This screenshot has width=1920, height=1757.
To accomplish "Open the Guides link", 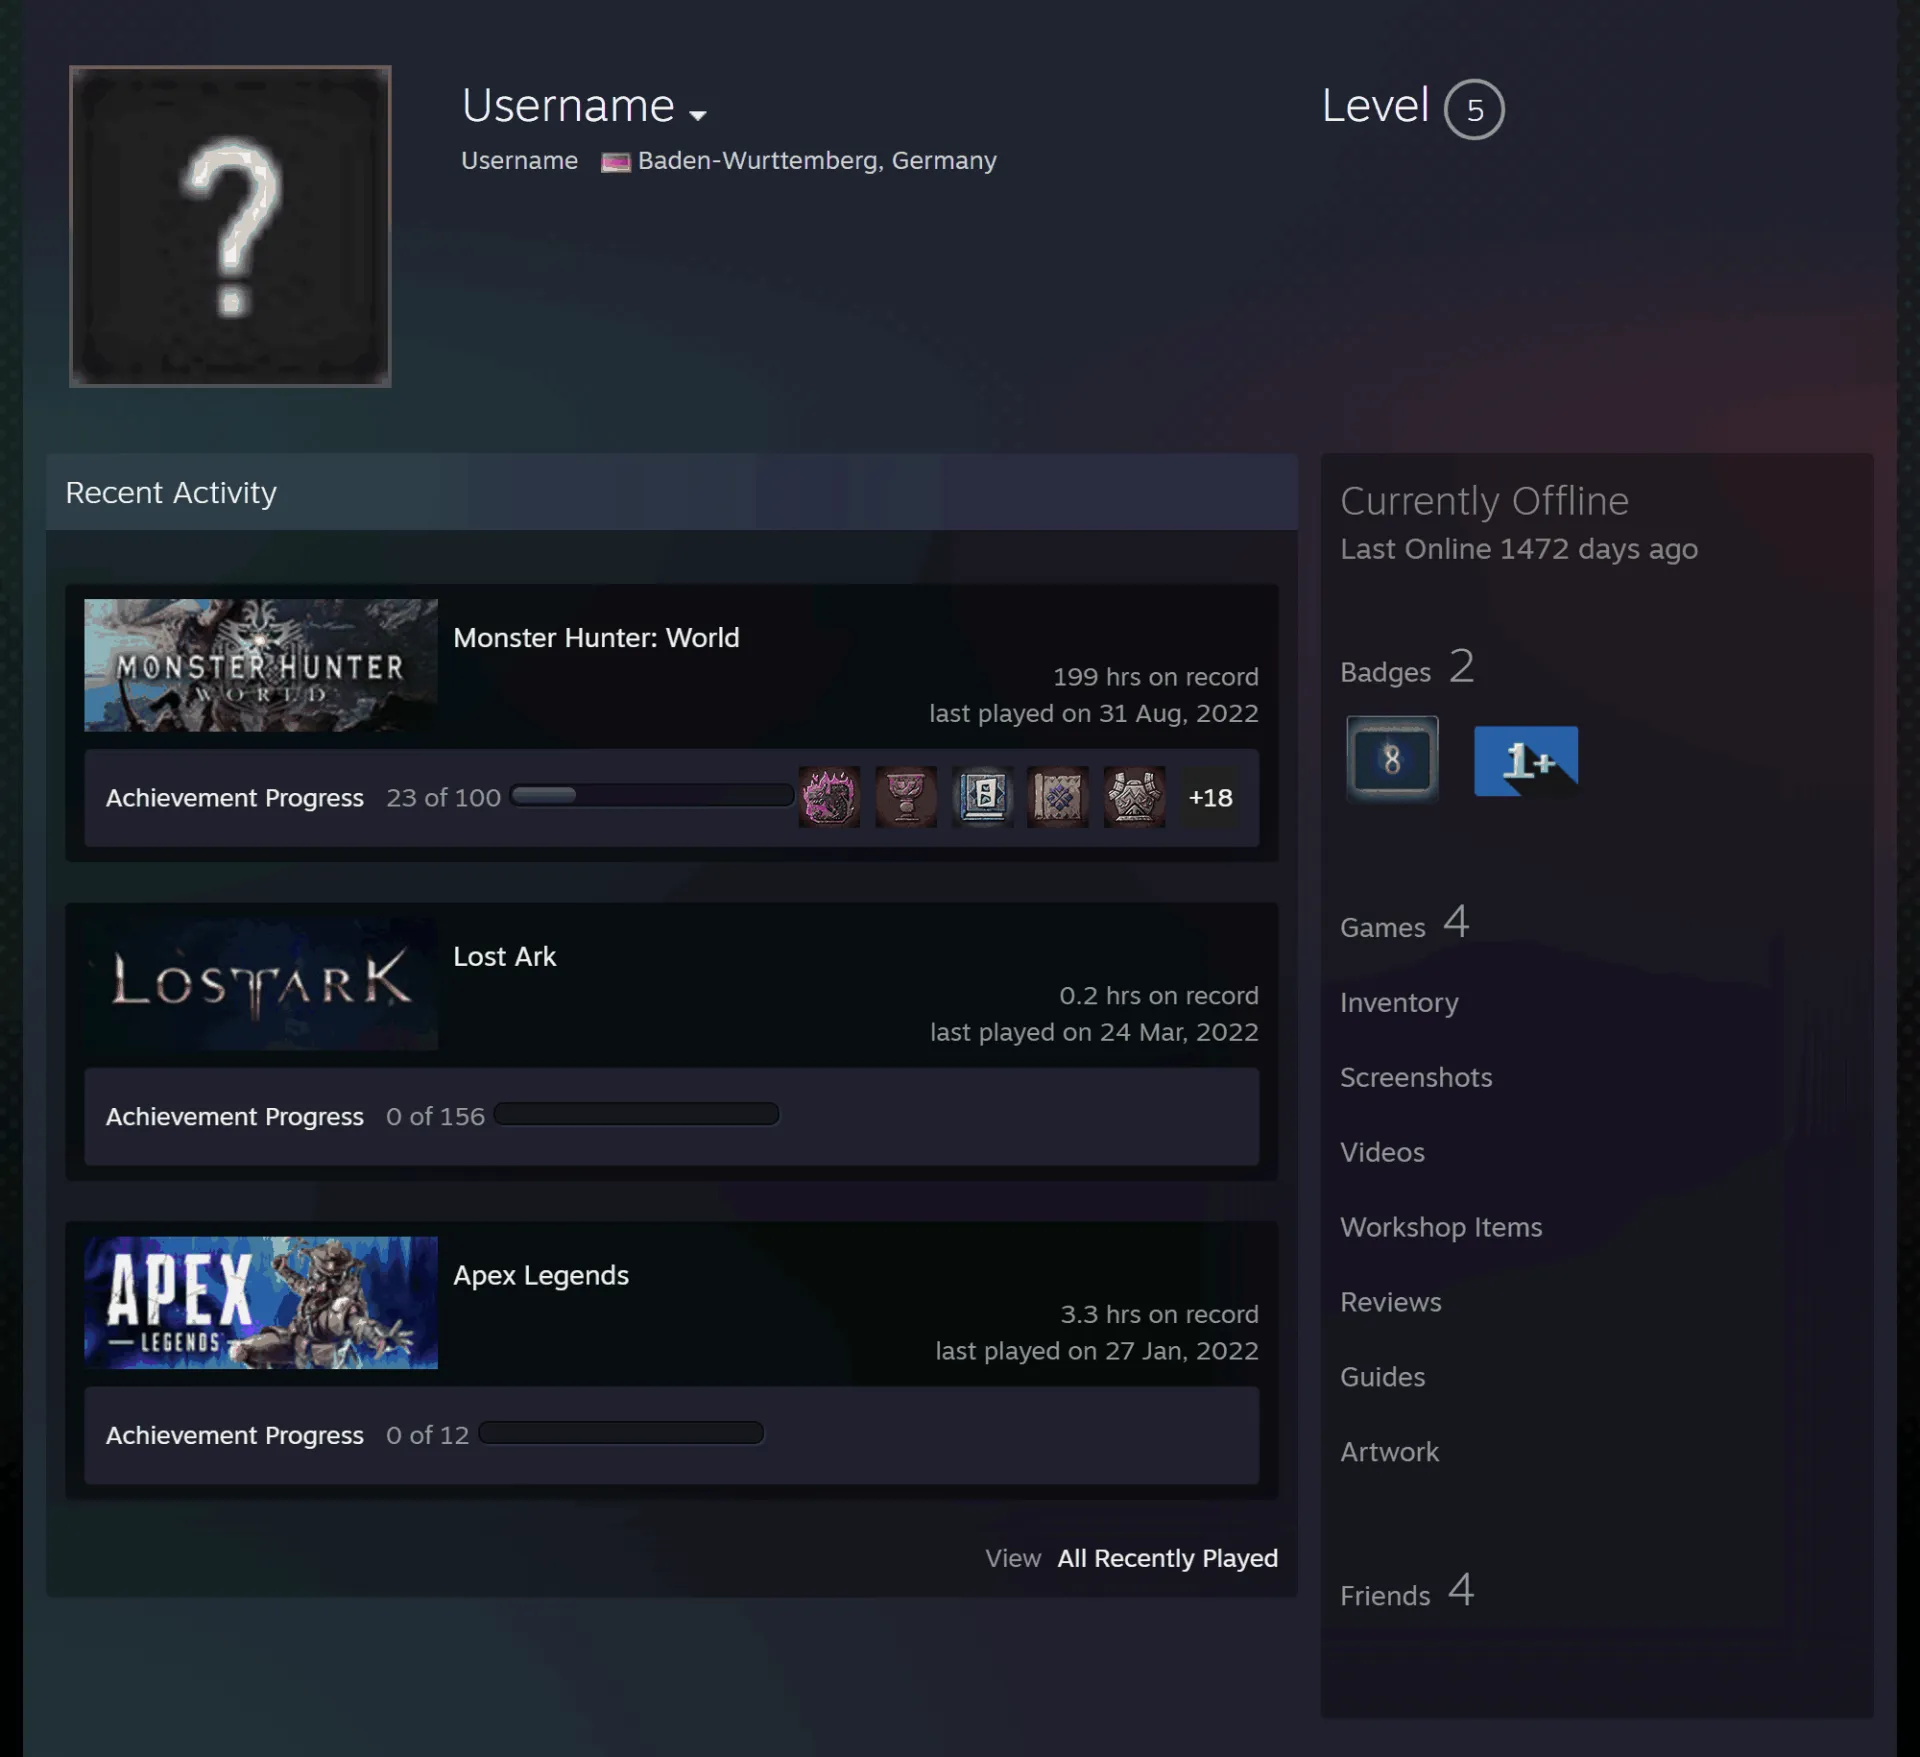I will click(1382, 1378).
